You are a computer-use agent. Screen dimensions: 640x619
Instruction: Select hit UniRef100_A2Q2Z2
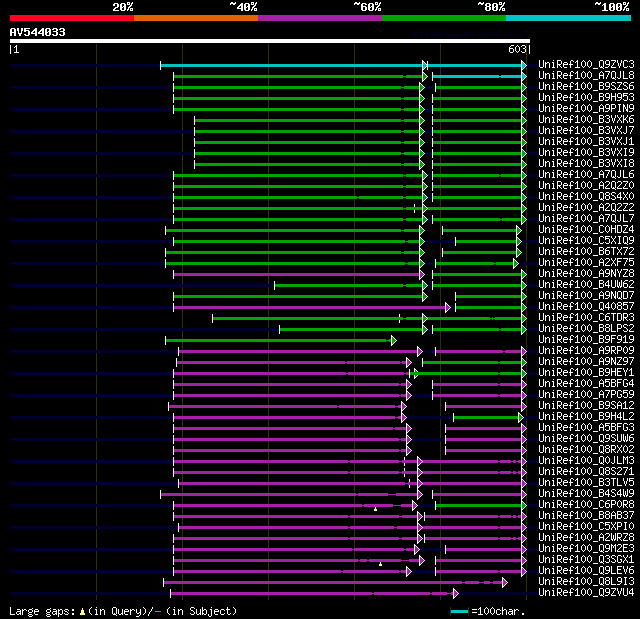click(586, 208)
